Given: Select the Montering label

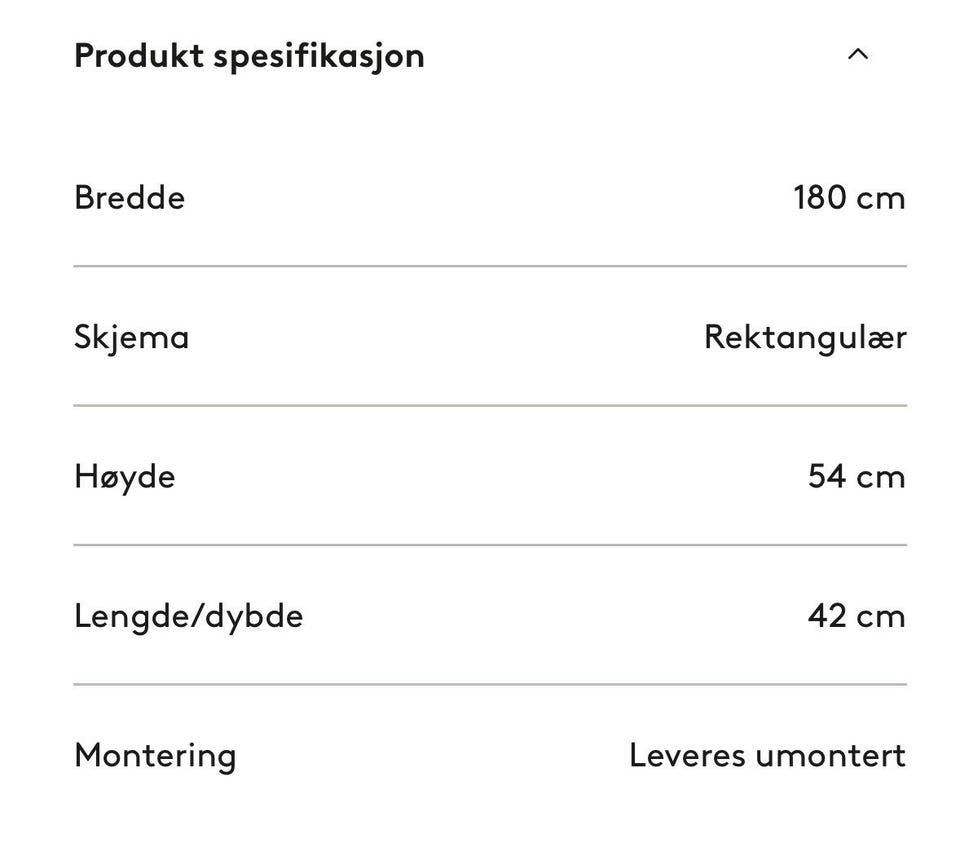Looking at the screenshot, I should coord(155,755).
